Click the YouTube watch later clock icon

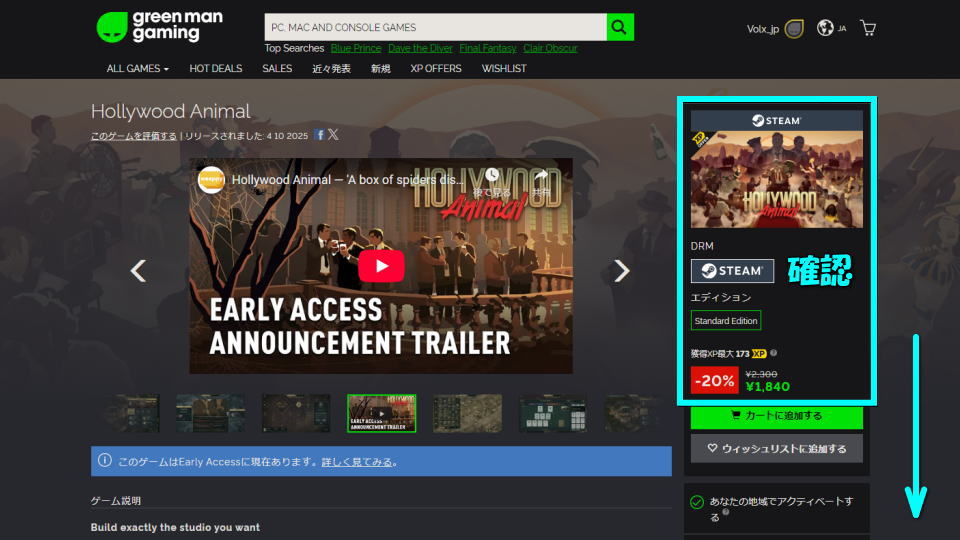coord(492,175)
